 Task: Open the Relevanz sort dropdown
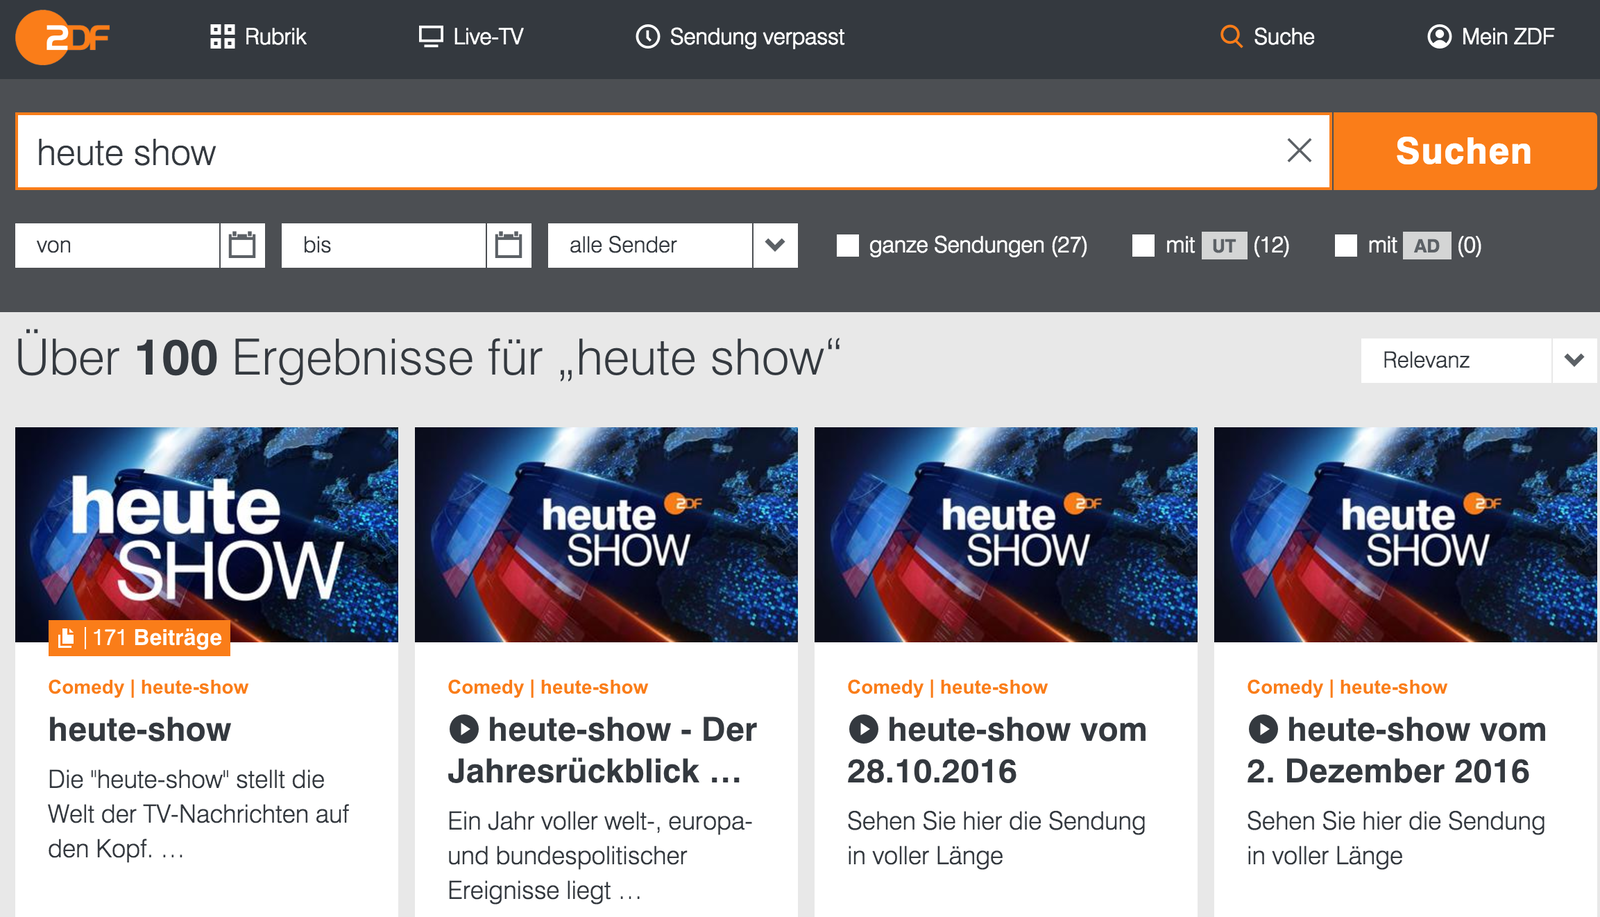coord(1478,360)
